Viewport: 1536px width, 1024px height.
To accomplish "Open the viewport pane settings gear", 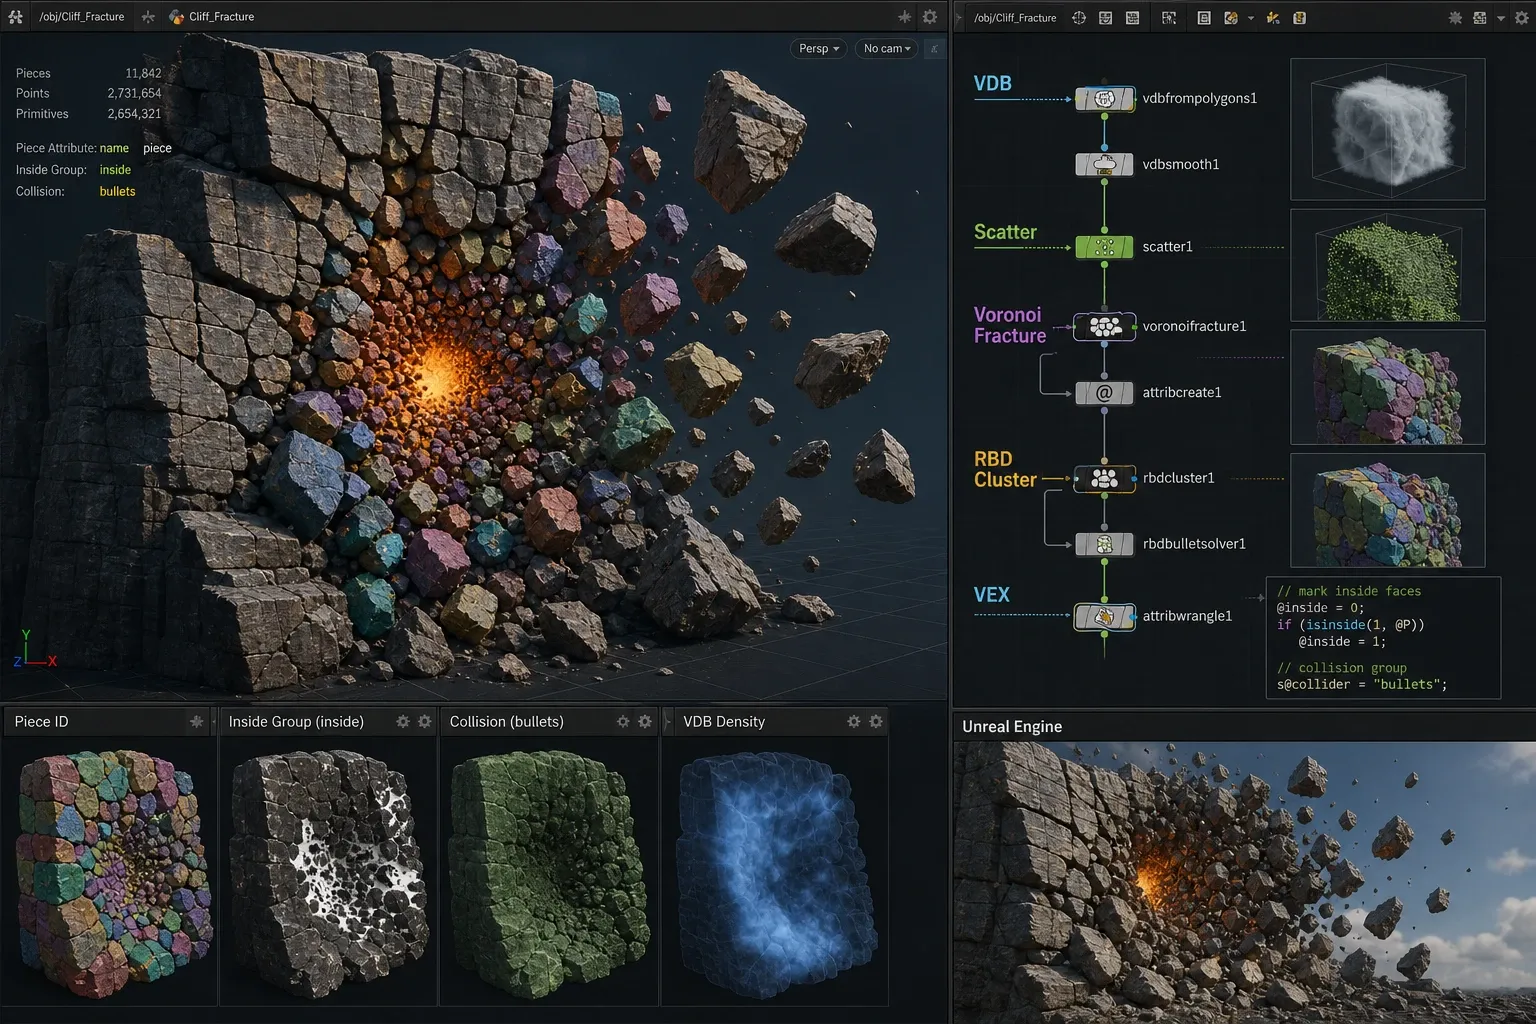I will pyautogui.click(x=930, y=17).
